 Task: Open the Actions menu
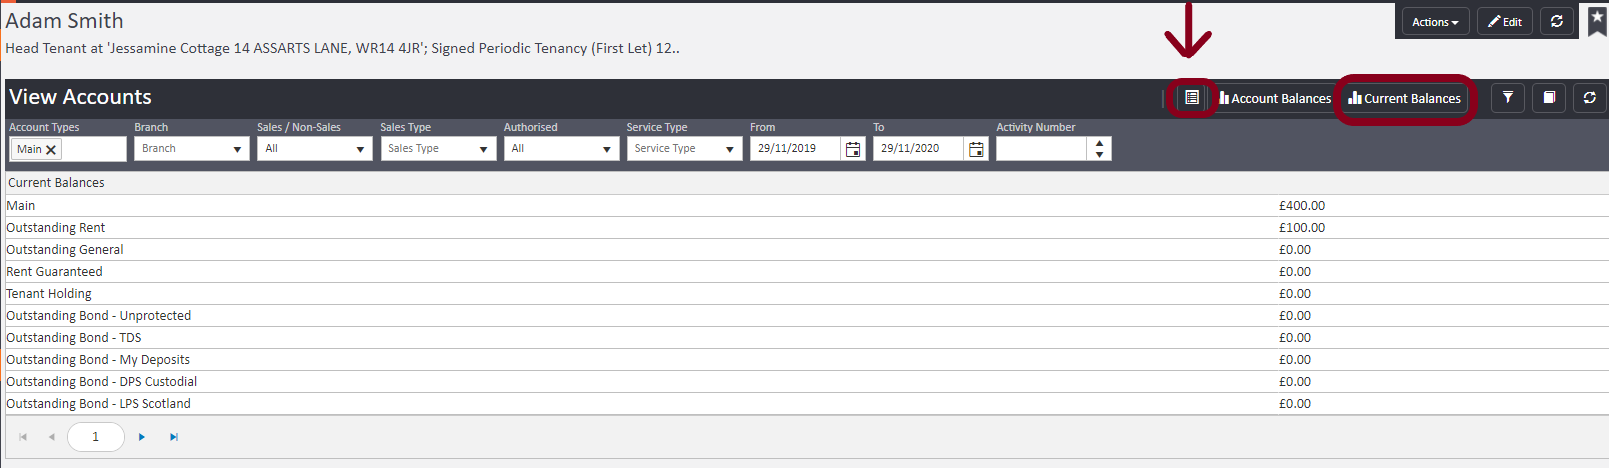(x=1434, y=21)
